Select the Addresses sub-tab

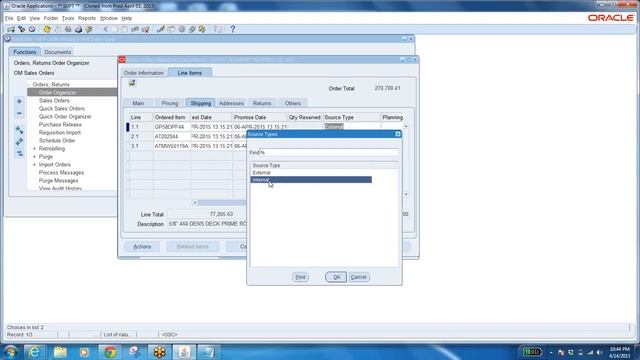(x=231, y=103)
